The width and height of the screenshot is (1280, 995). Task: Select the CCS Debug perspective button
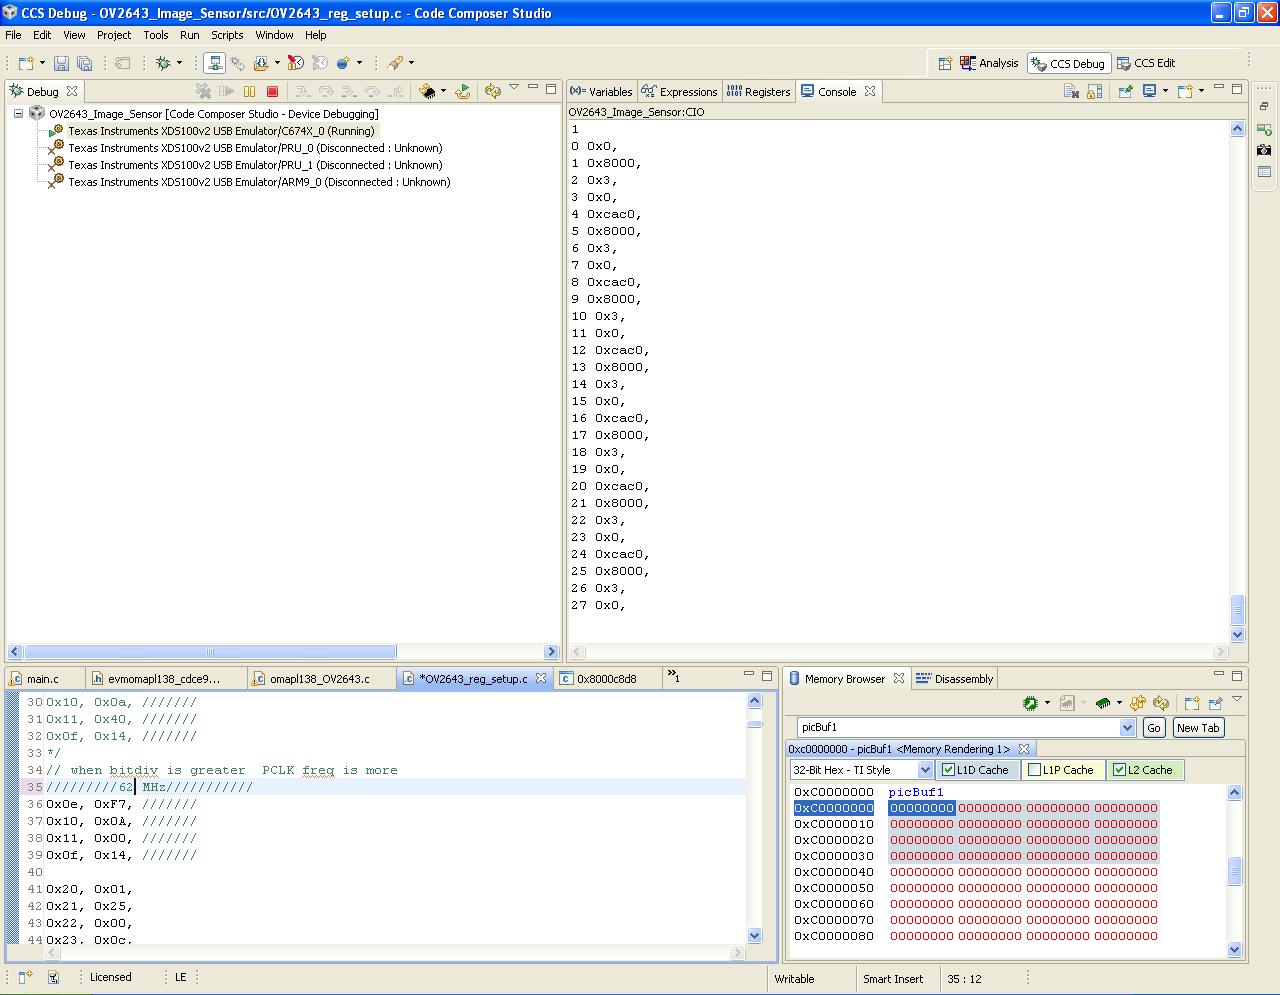tap(1068, 63)
